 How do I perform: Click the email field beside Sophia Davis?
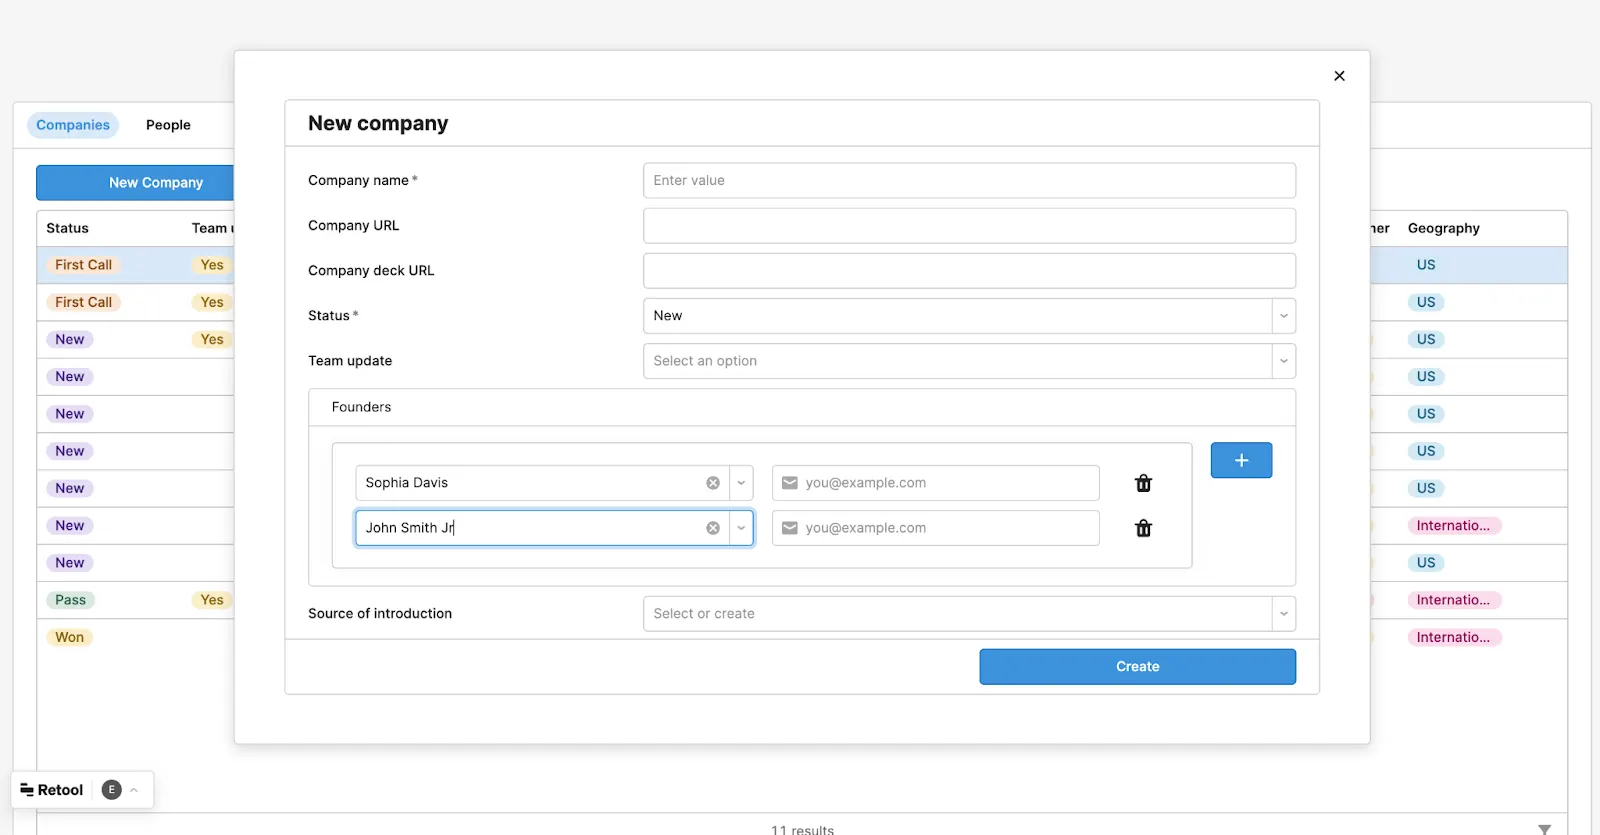[935, 483]
